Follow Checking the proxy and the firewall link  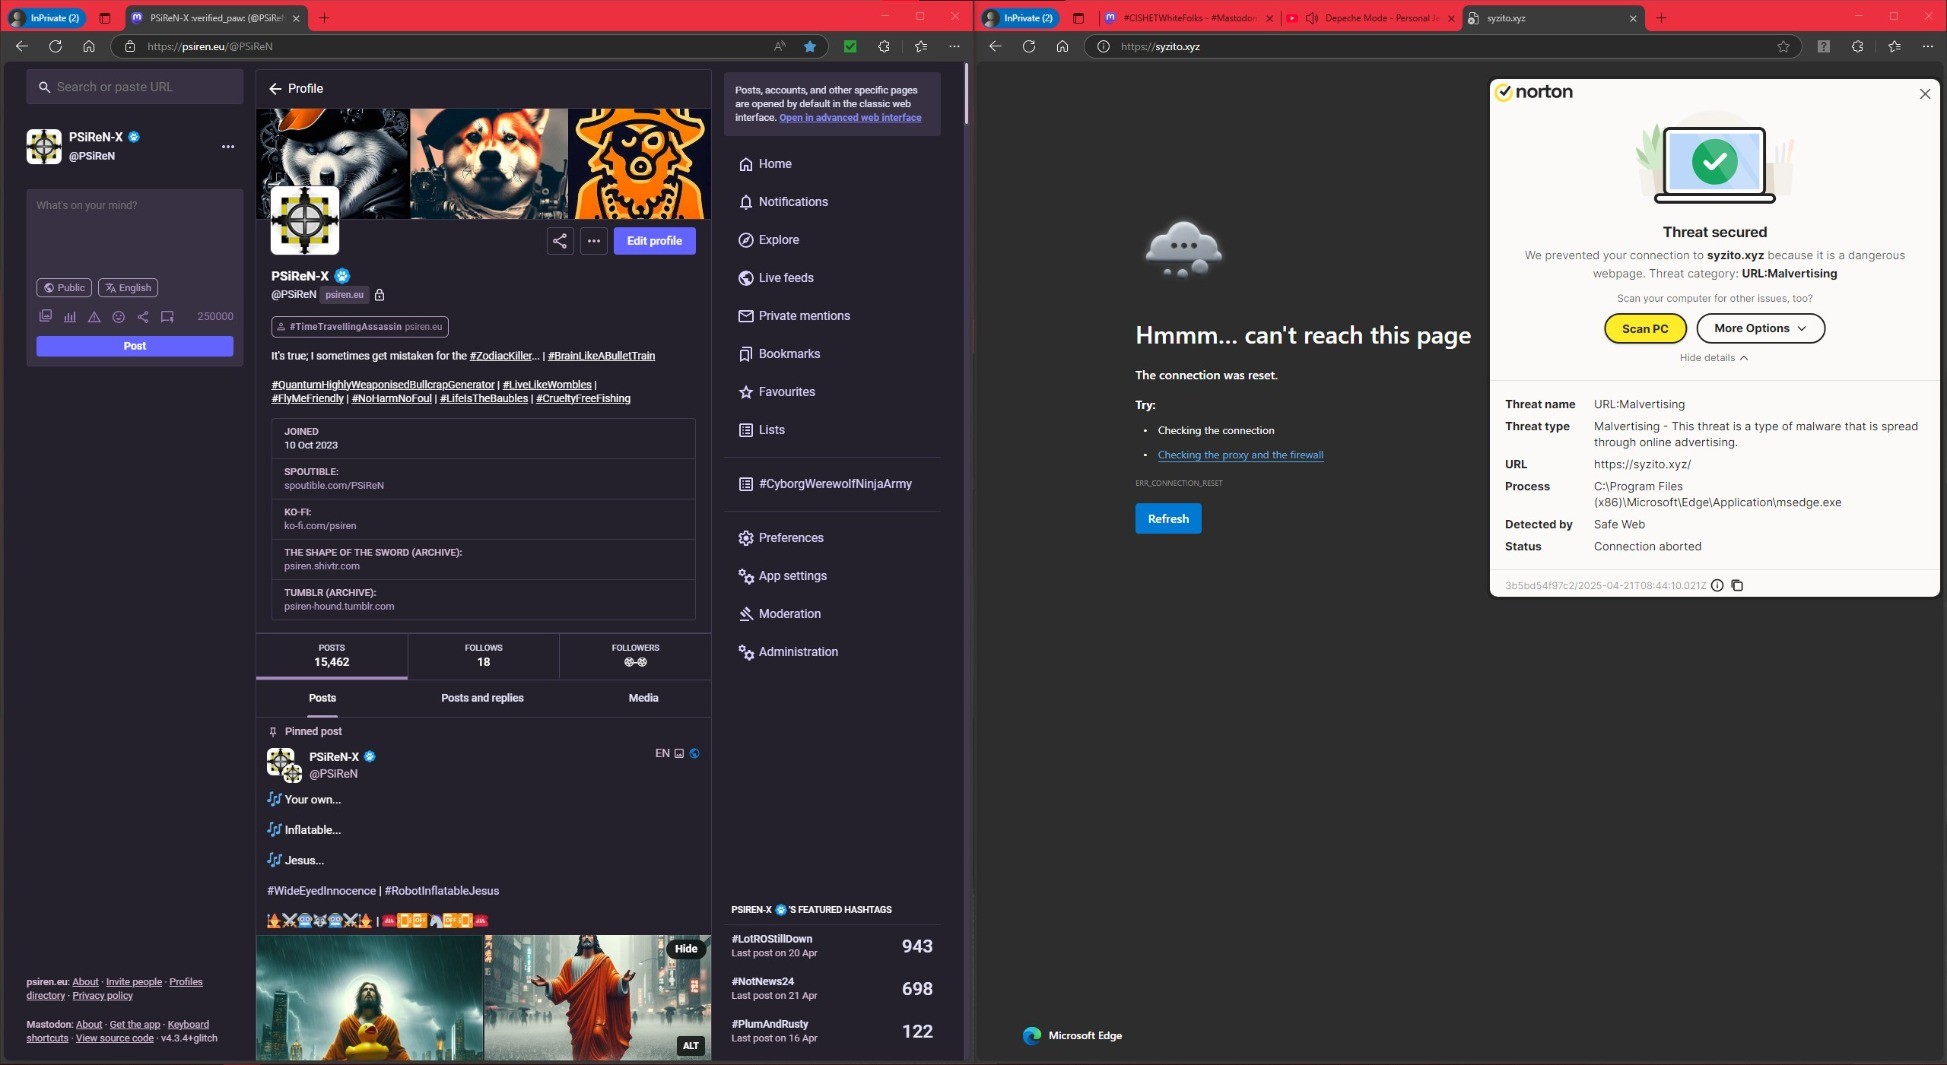1240,455
